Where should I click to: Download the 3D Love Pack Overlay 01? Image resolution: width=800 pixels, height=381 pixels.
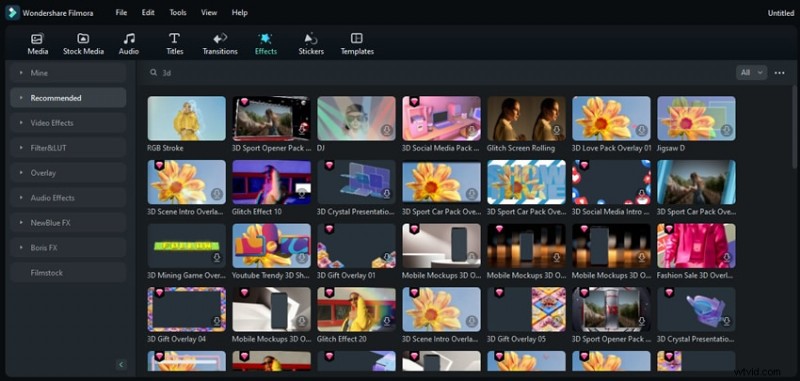[x=642, y=131]
